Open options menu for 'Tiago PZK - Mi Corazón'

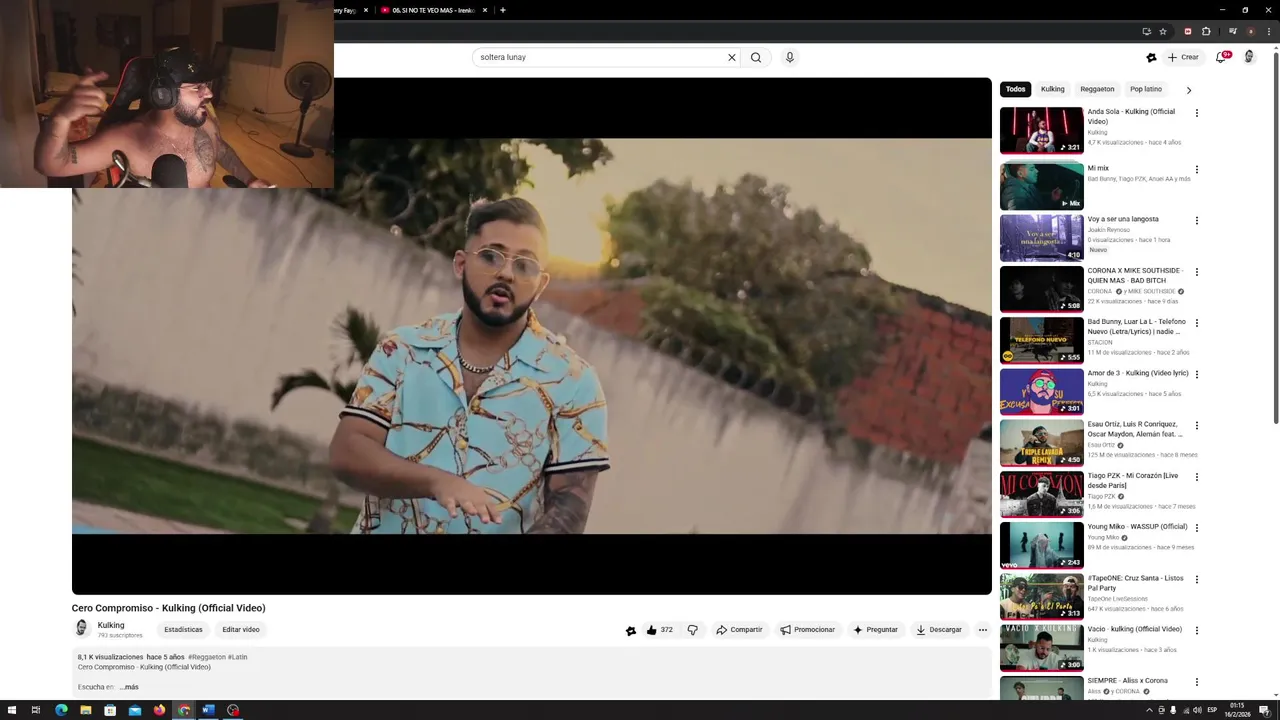pyautogui.click(x=1196, y=477)
